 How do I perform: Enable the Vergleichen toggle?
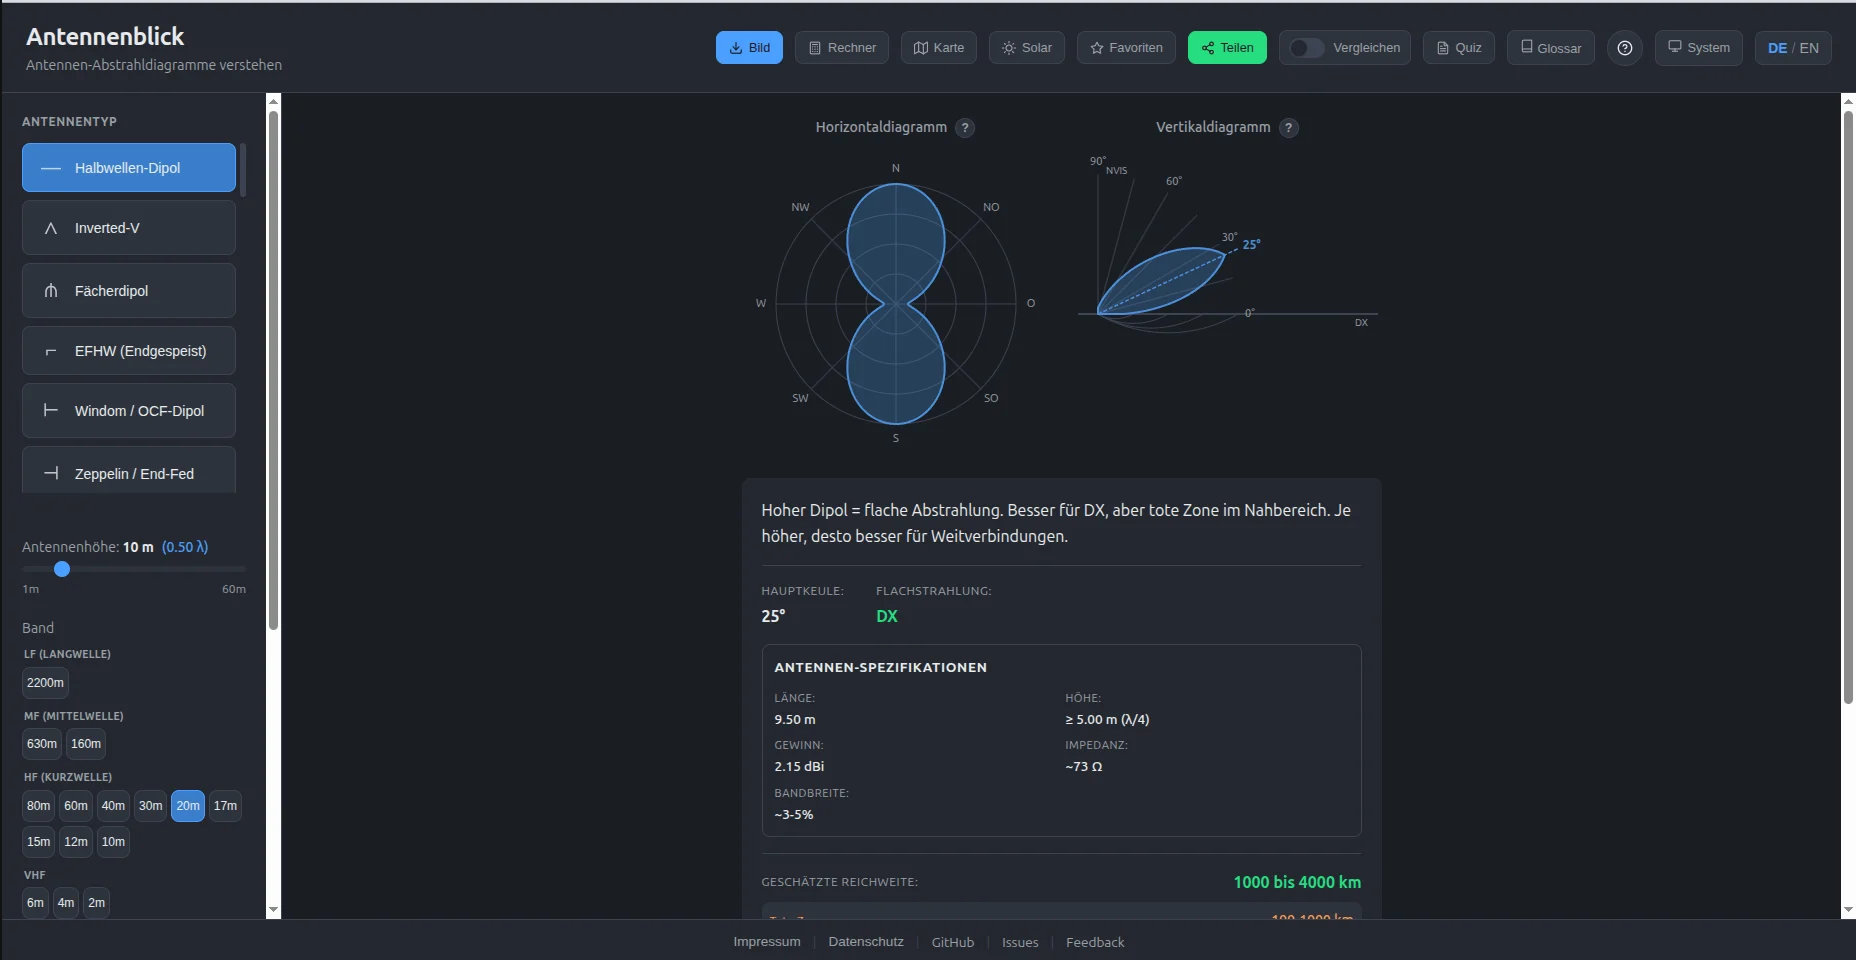[1305, 47]
